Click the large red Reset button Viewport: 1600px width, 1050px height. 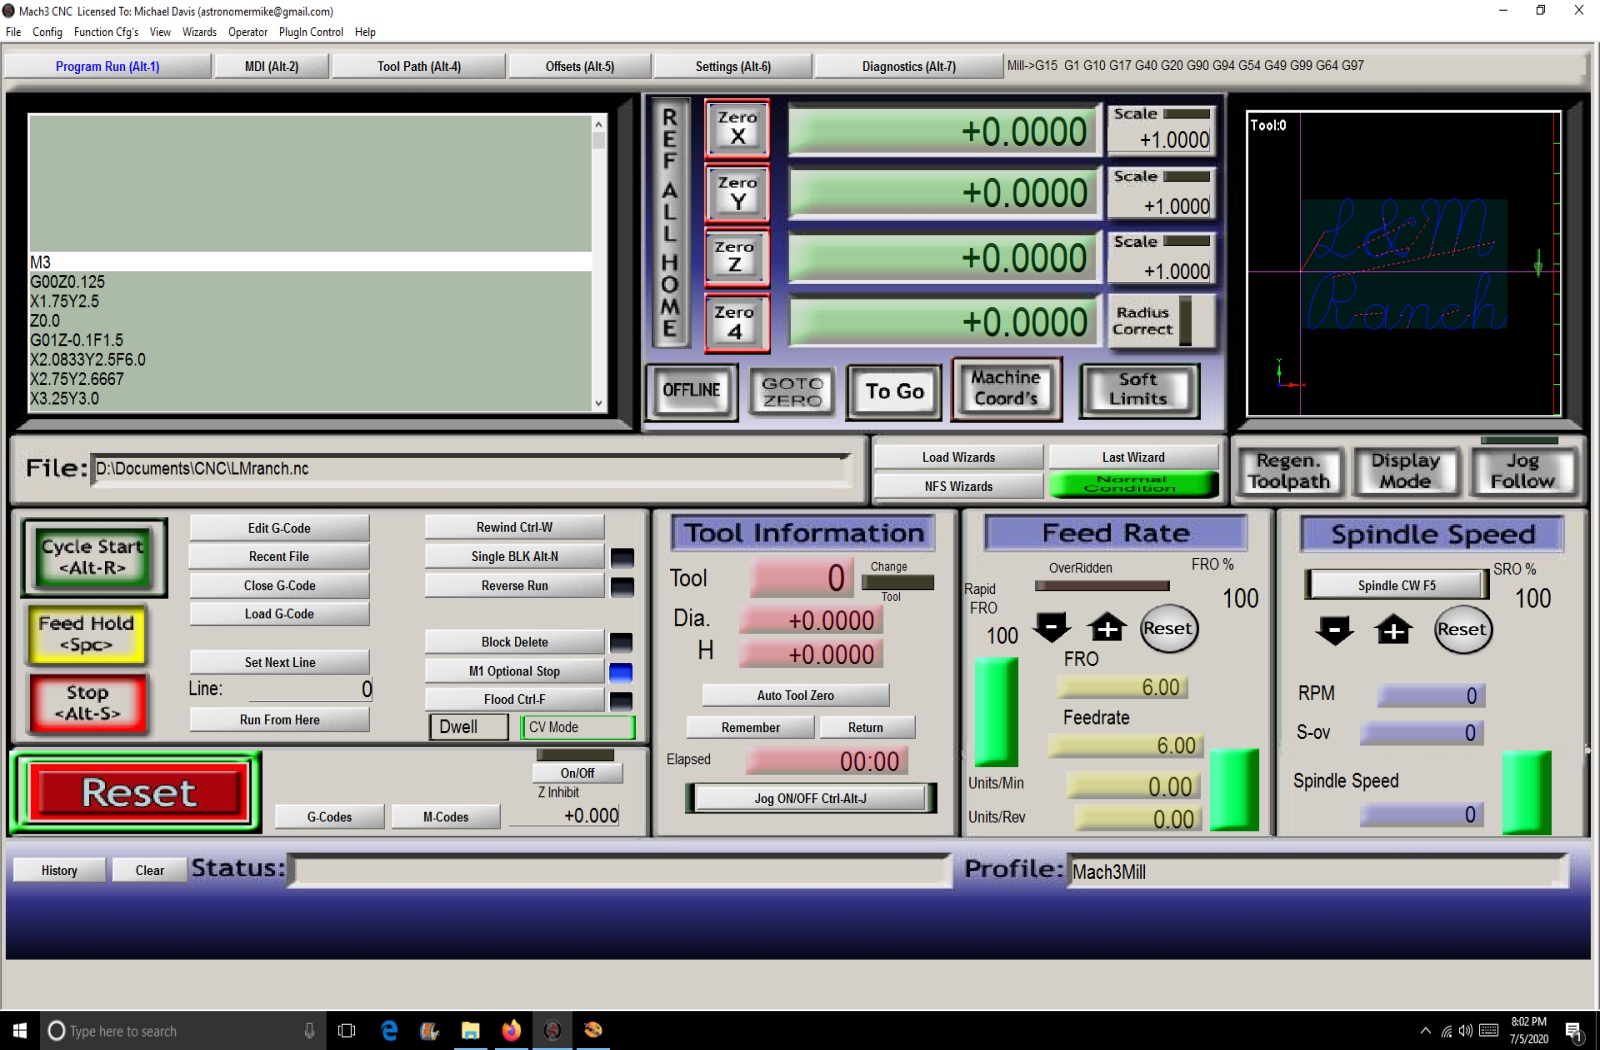point(138,792)
